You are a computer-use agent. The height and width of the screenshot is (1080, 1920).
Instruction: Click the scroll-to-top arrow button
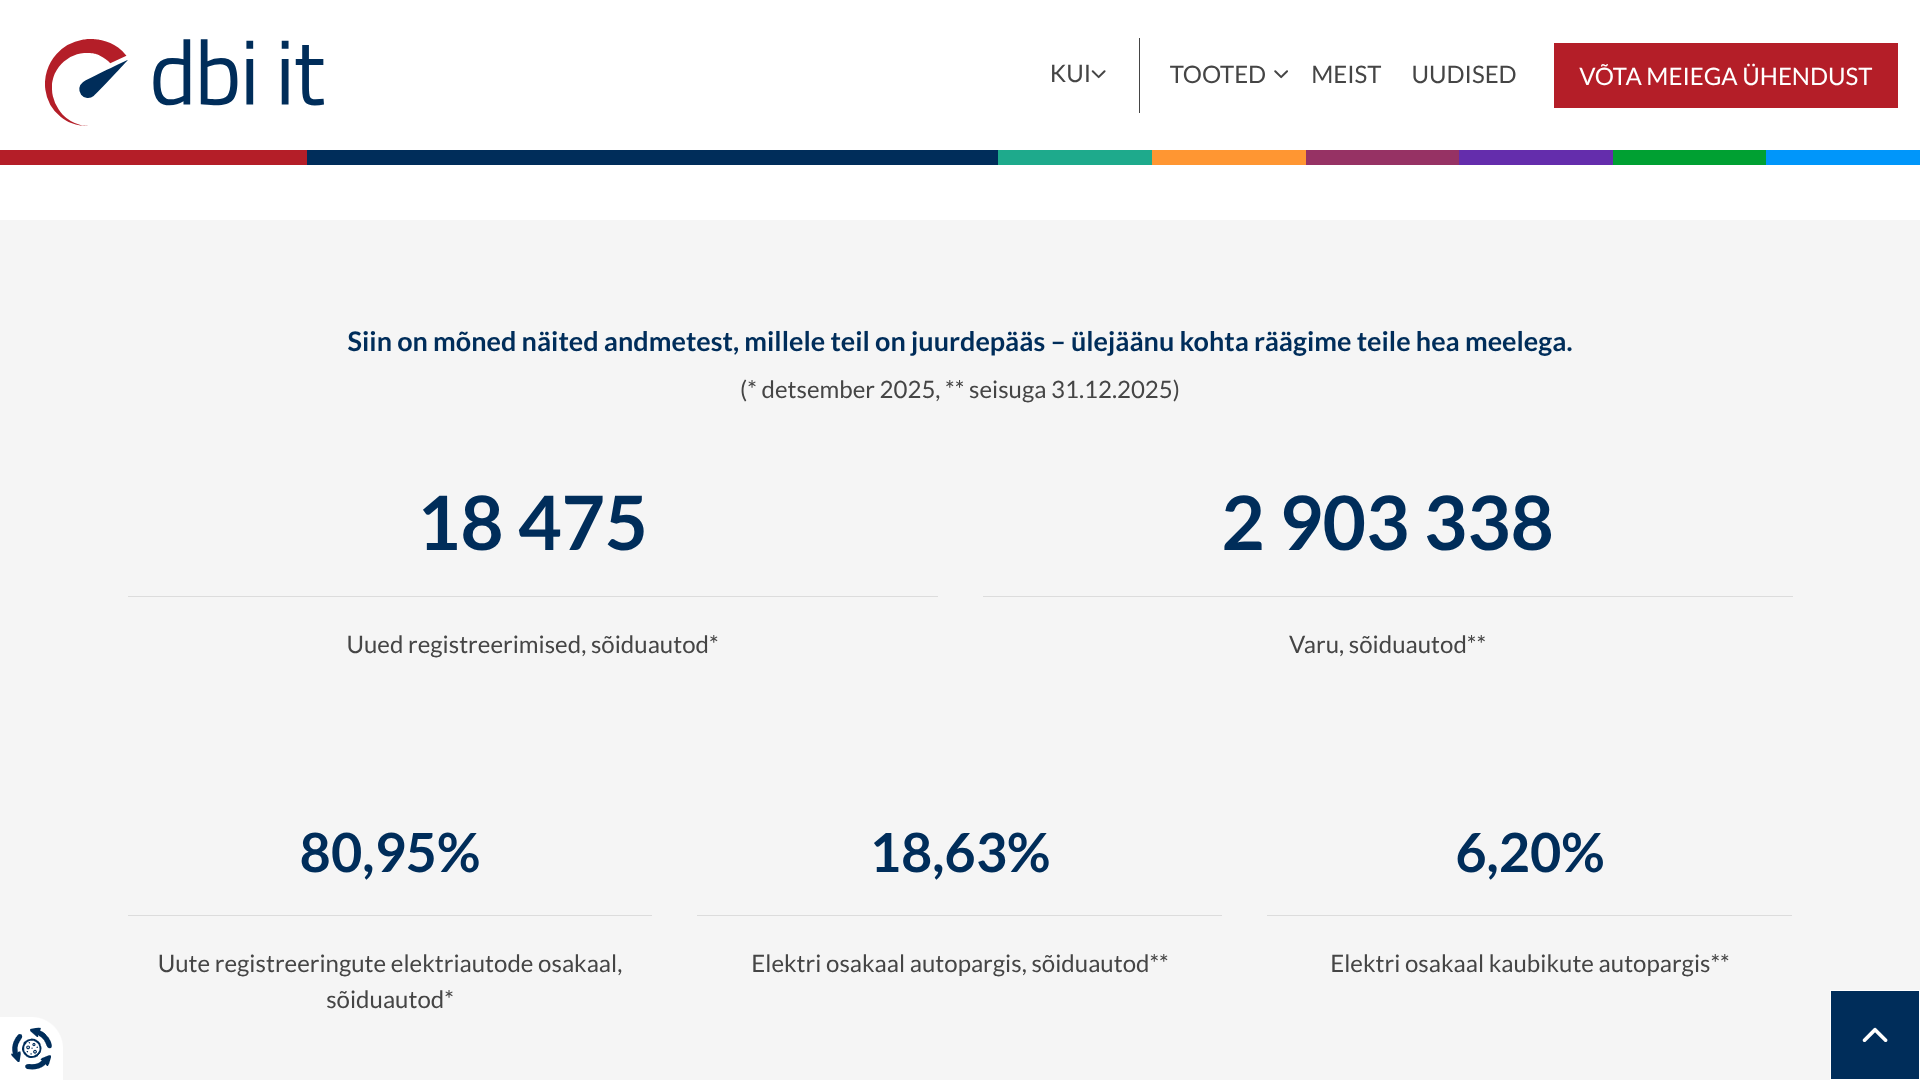click(x=1874, y=1035)
